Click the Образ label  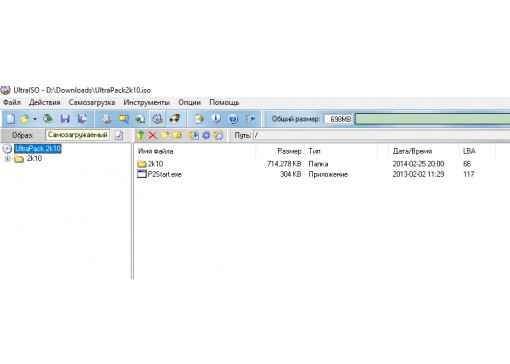point(22,135)
